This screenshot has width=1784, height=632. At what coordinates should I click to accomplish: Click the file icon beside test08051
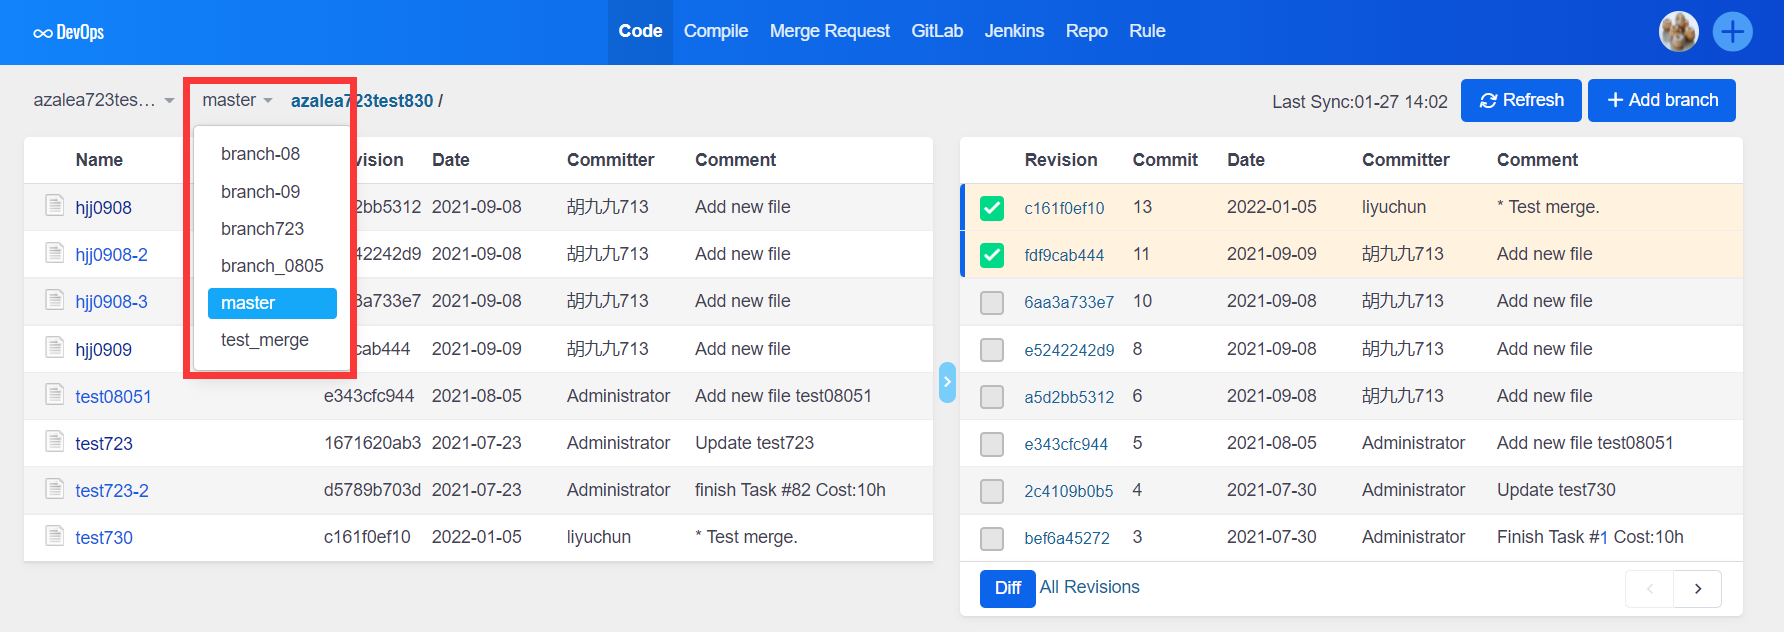(x=55, y=395)
